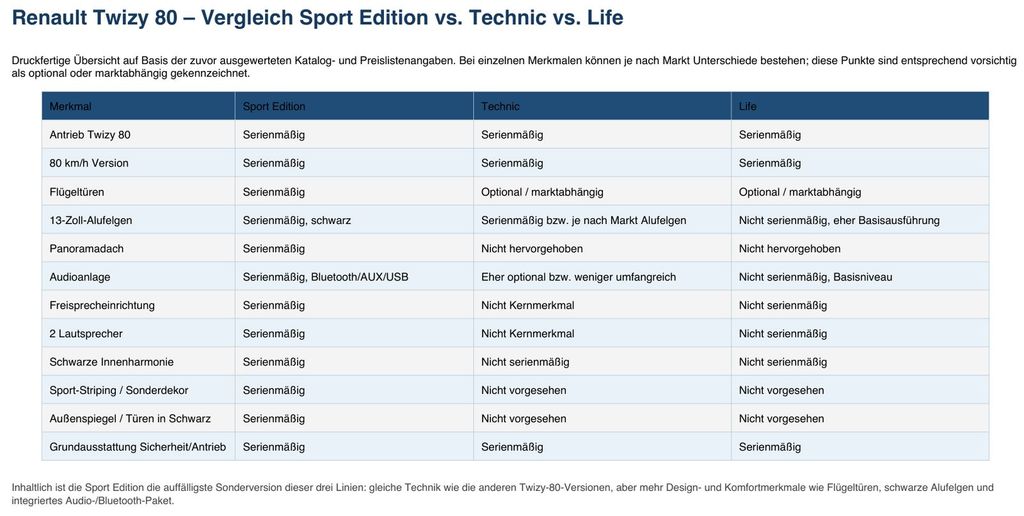
Task: Select the Flügeltüren row label
Action: [77, 192]
